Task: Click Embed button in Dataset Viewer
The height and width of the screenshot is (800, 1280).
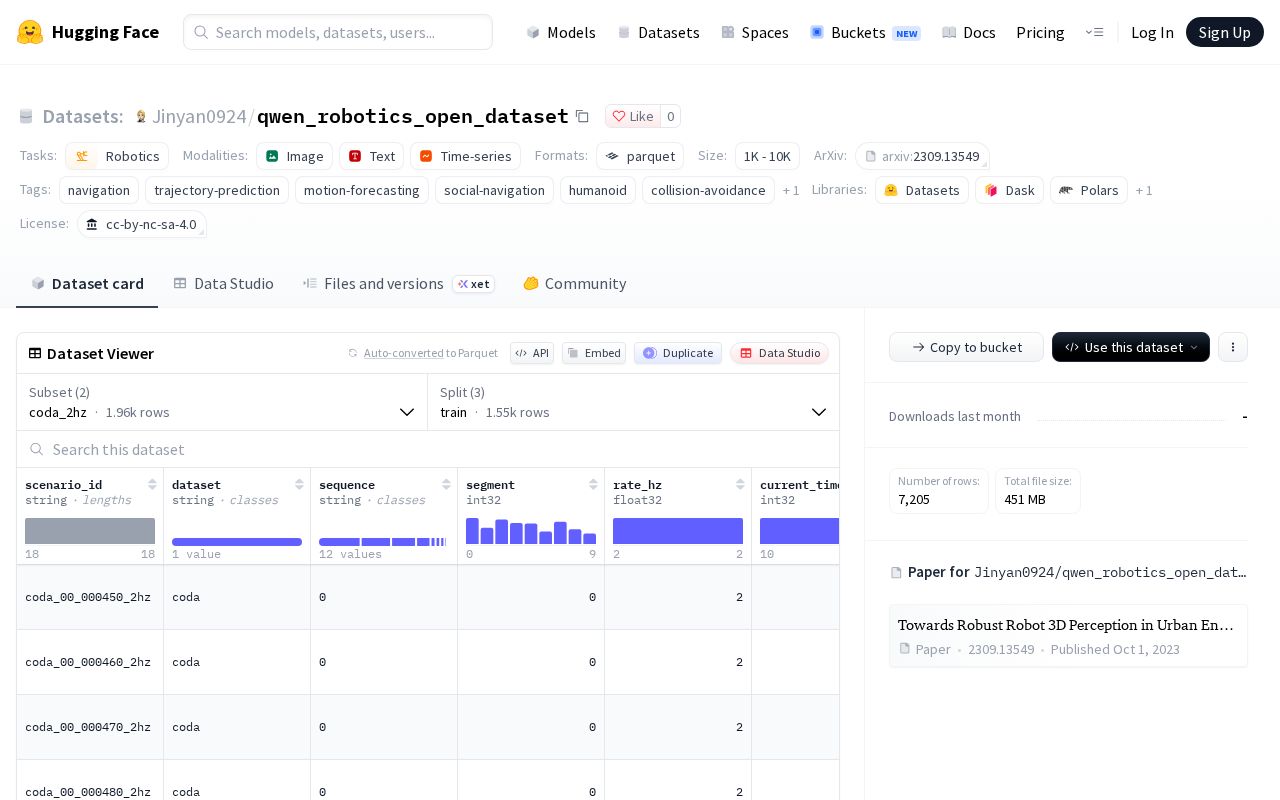Action: coord(594,353)
